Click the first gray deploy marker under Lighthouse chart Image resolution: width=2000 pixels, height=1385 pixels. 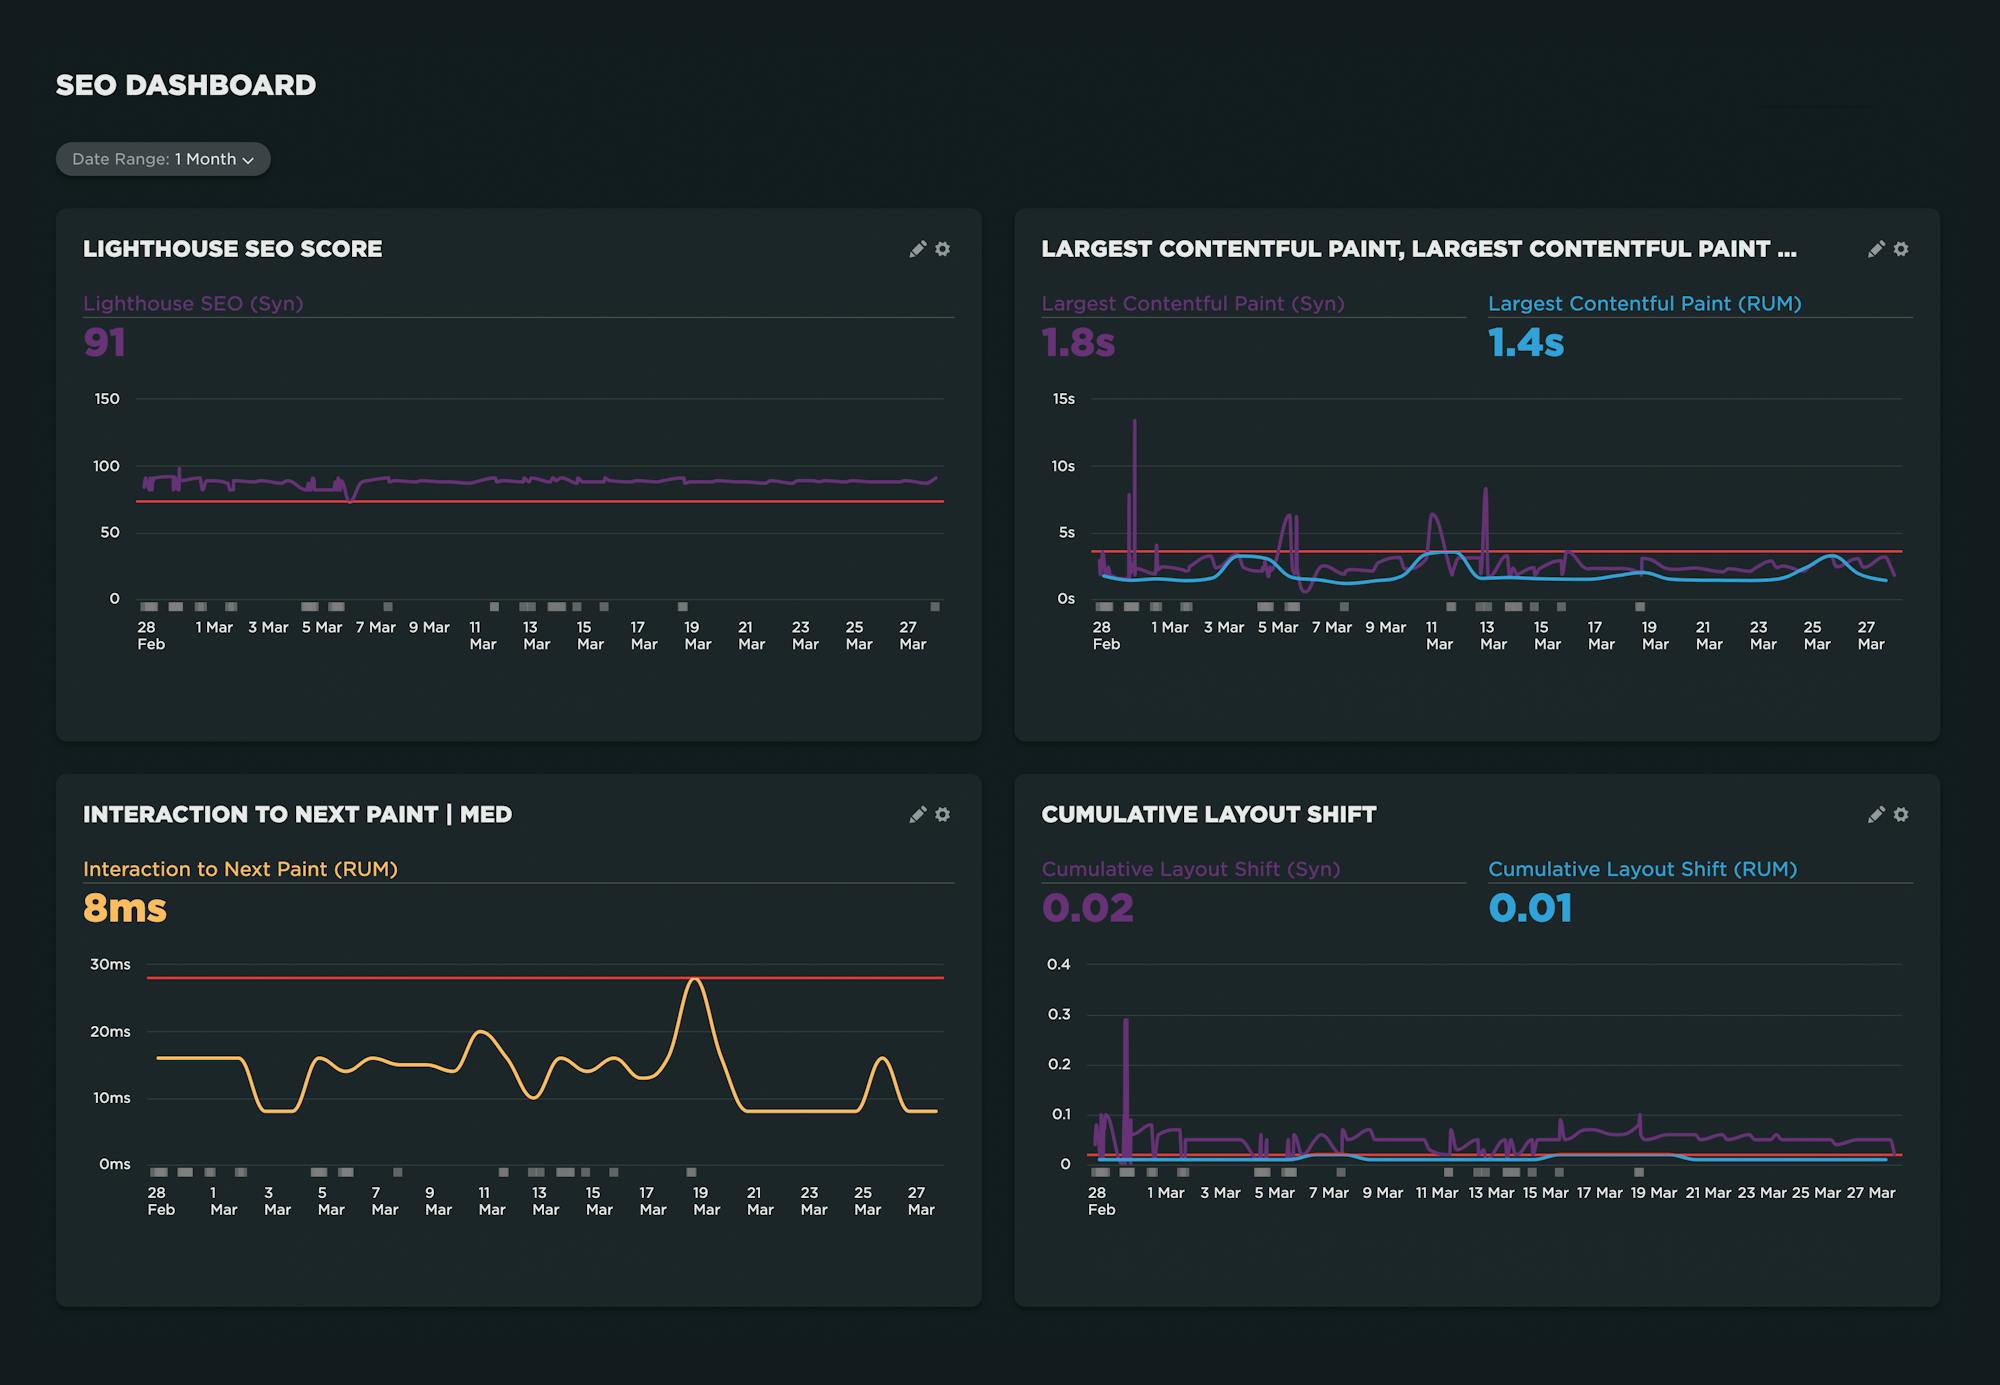point(149,607)
